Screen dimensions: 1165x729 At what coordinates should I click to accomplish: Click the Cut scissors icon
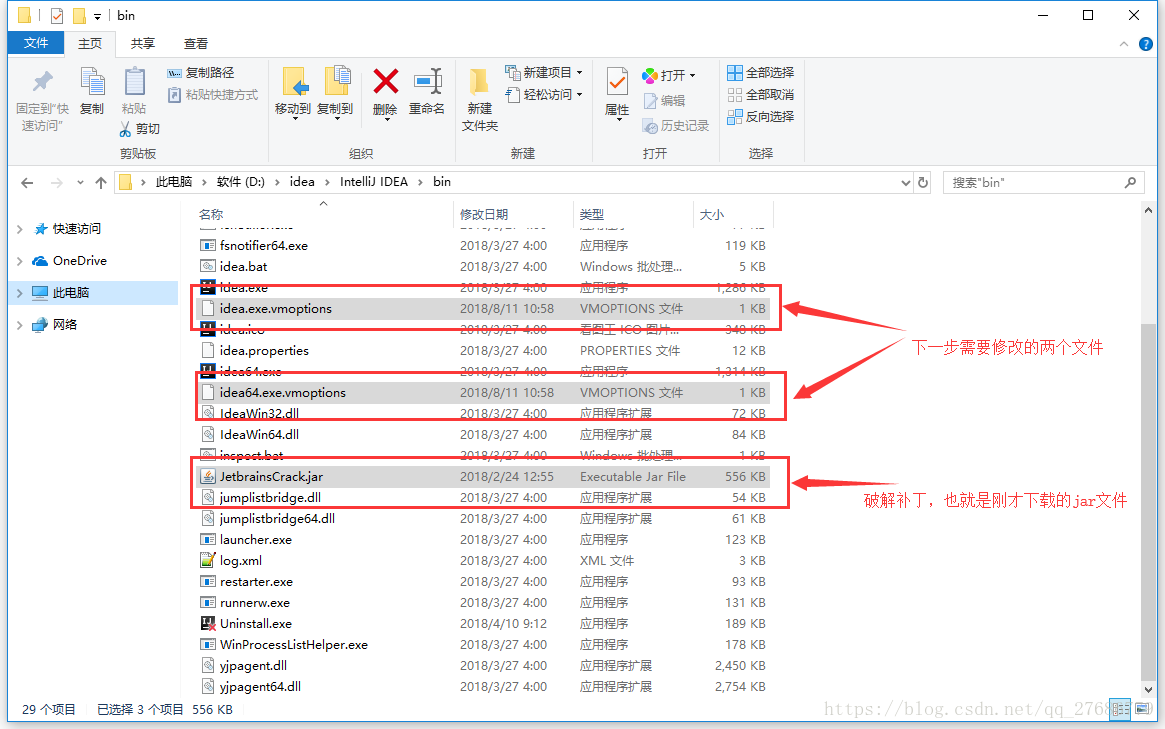tap(125, 129)
